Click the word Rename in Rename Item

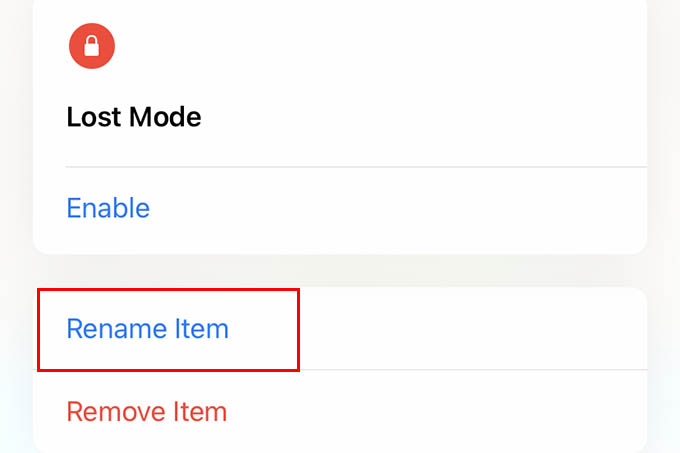click(116, 329)
